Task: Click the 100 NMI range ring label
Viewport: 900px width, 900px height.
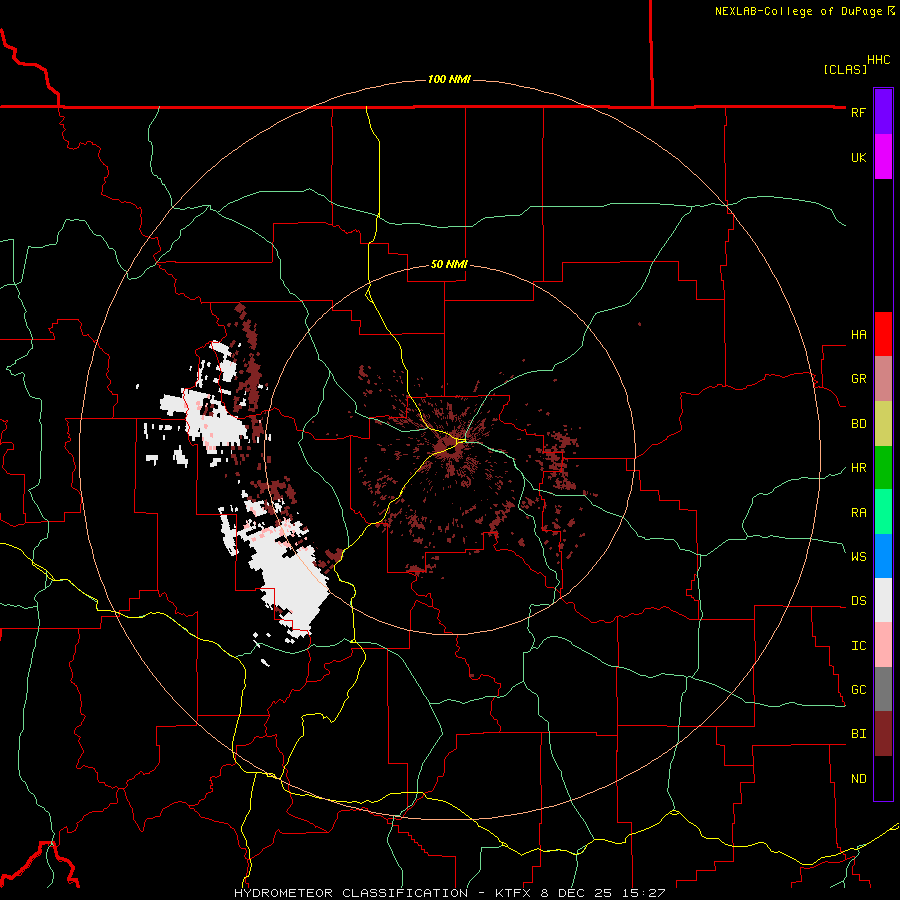Action: tap(449, 79)
